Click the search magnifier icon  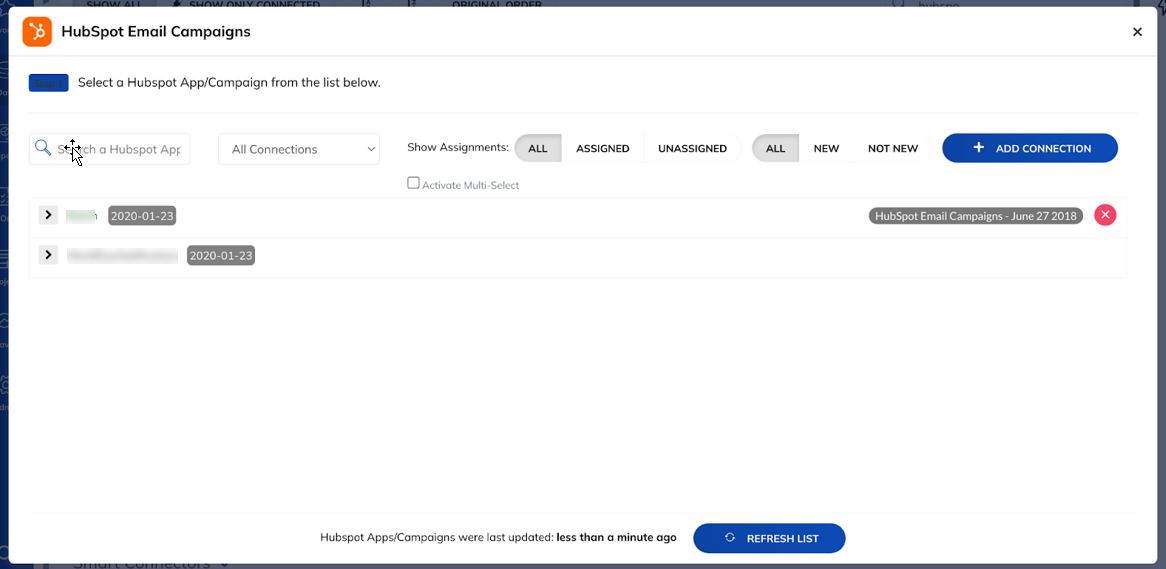(x=43, y=148)
